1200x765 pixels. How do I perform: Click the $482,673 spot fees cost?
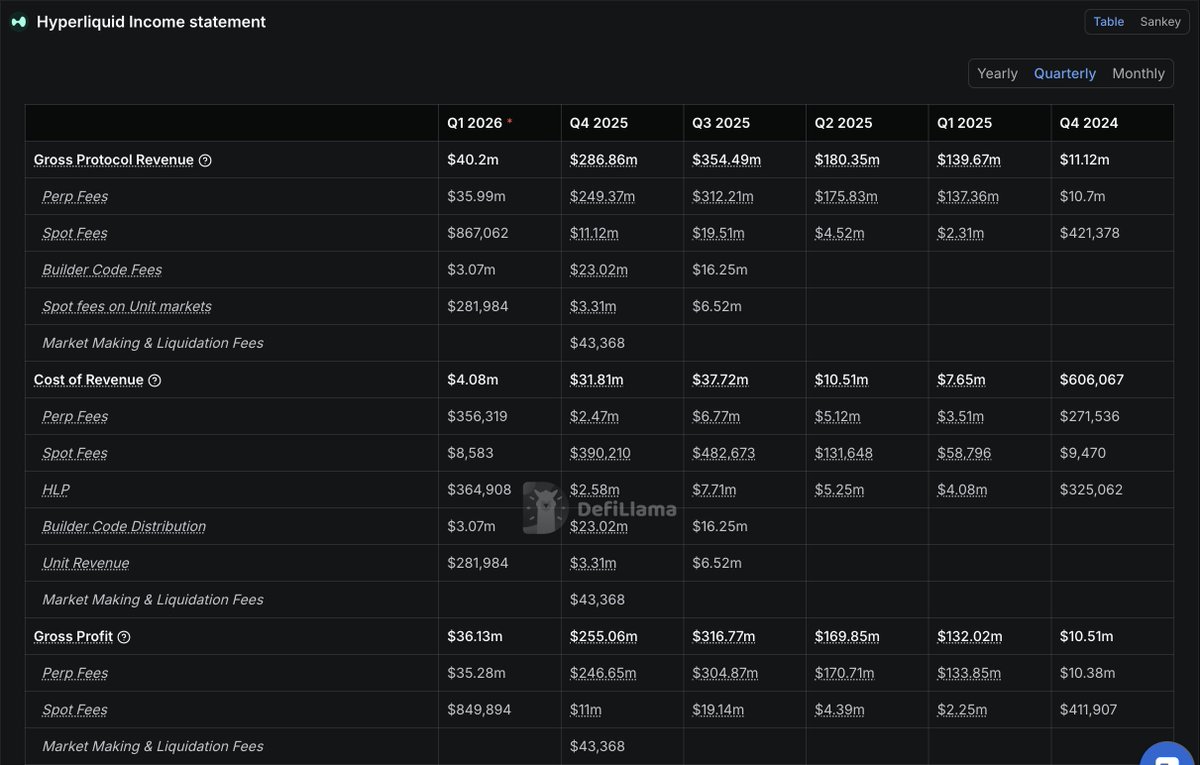point(724,453)
